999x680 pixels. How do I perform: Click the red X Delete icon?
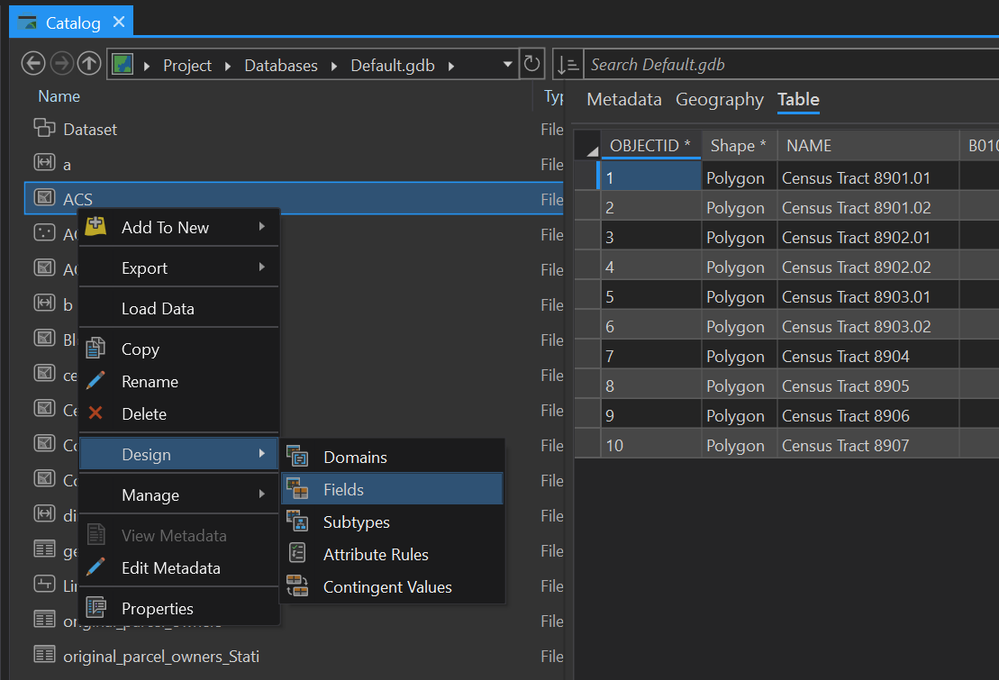coord(96,413)
